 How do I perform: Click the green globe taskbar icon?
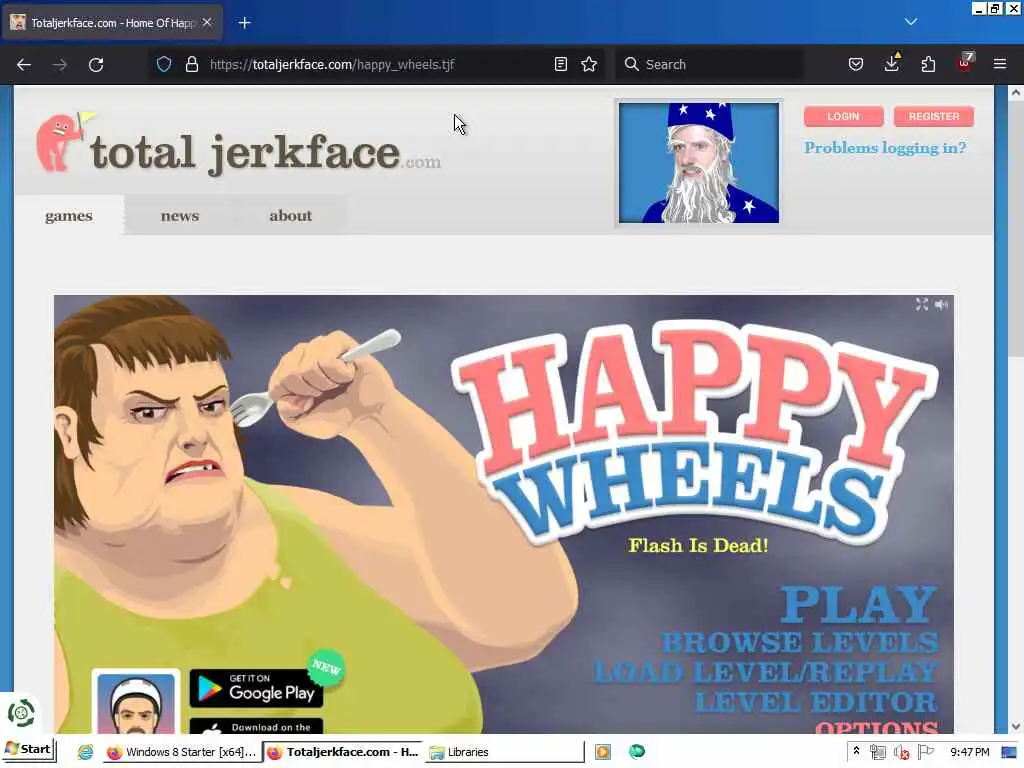pyautogui.click(x=637, y=752)
